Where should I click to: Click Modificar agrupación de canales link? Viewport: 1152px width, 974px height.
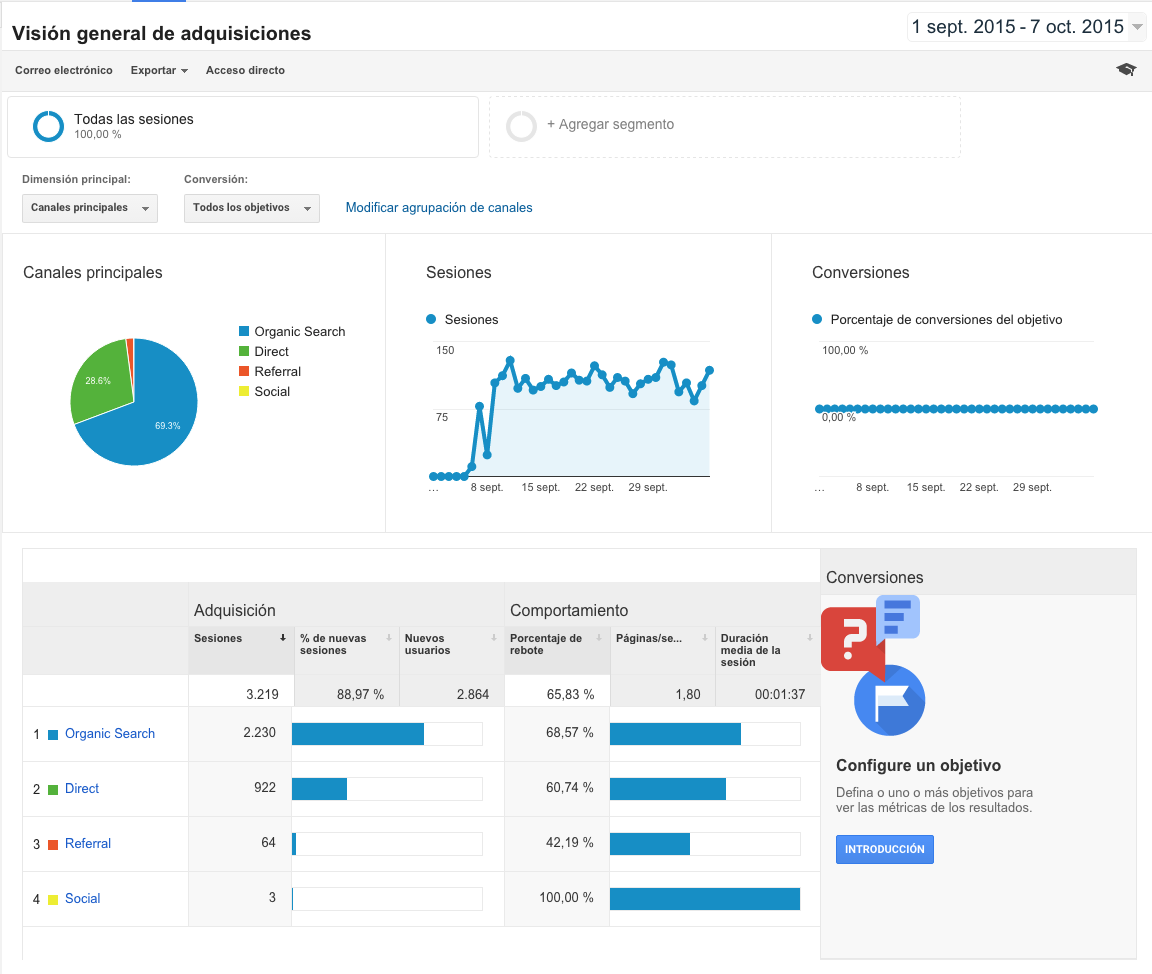[439, 207]
